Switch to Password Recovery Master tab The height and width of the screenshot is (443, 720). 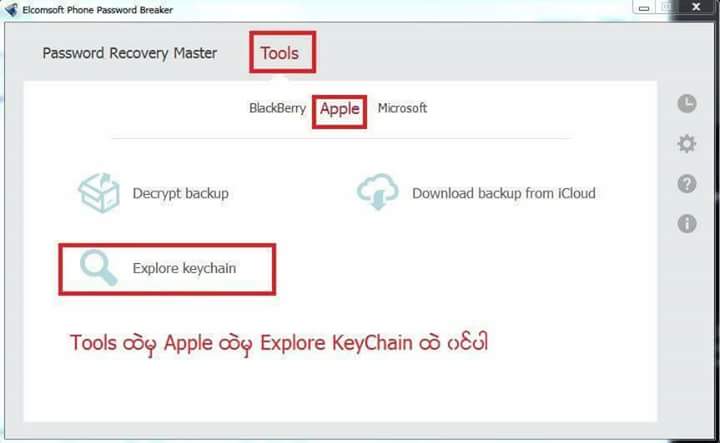(x=129, y=53)
